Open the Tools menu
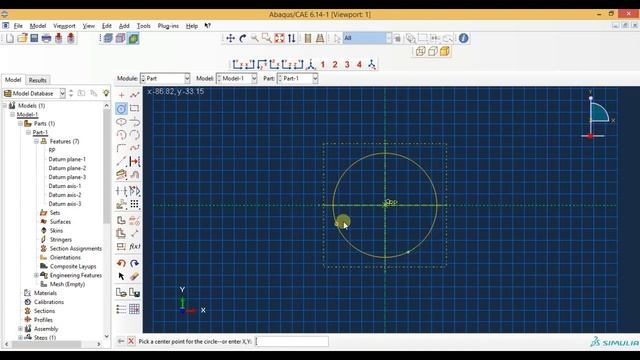Screen dimensions: 640x360 tap(143, 26)
